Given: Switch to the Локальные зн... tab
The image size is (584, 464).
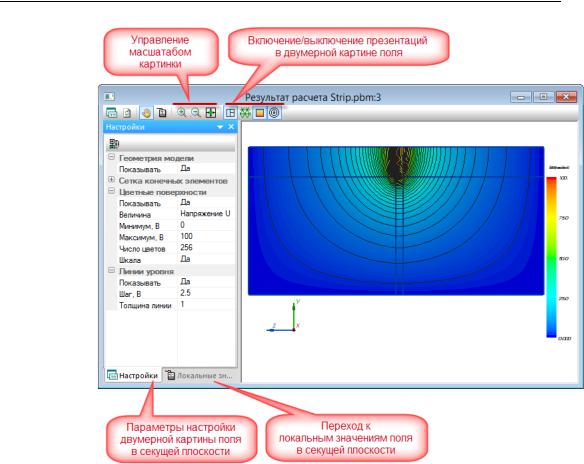Looking at the screenshot, I should [200, 375].
